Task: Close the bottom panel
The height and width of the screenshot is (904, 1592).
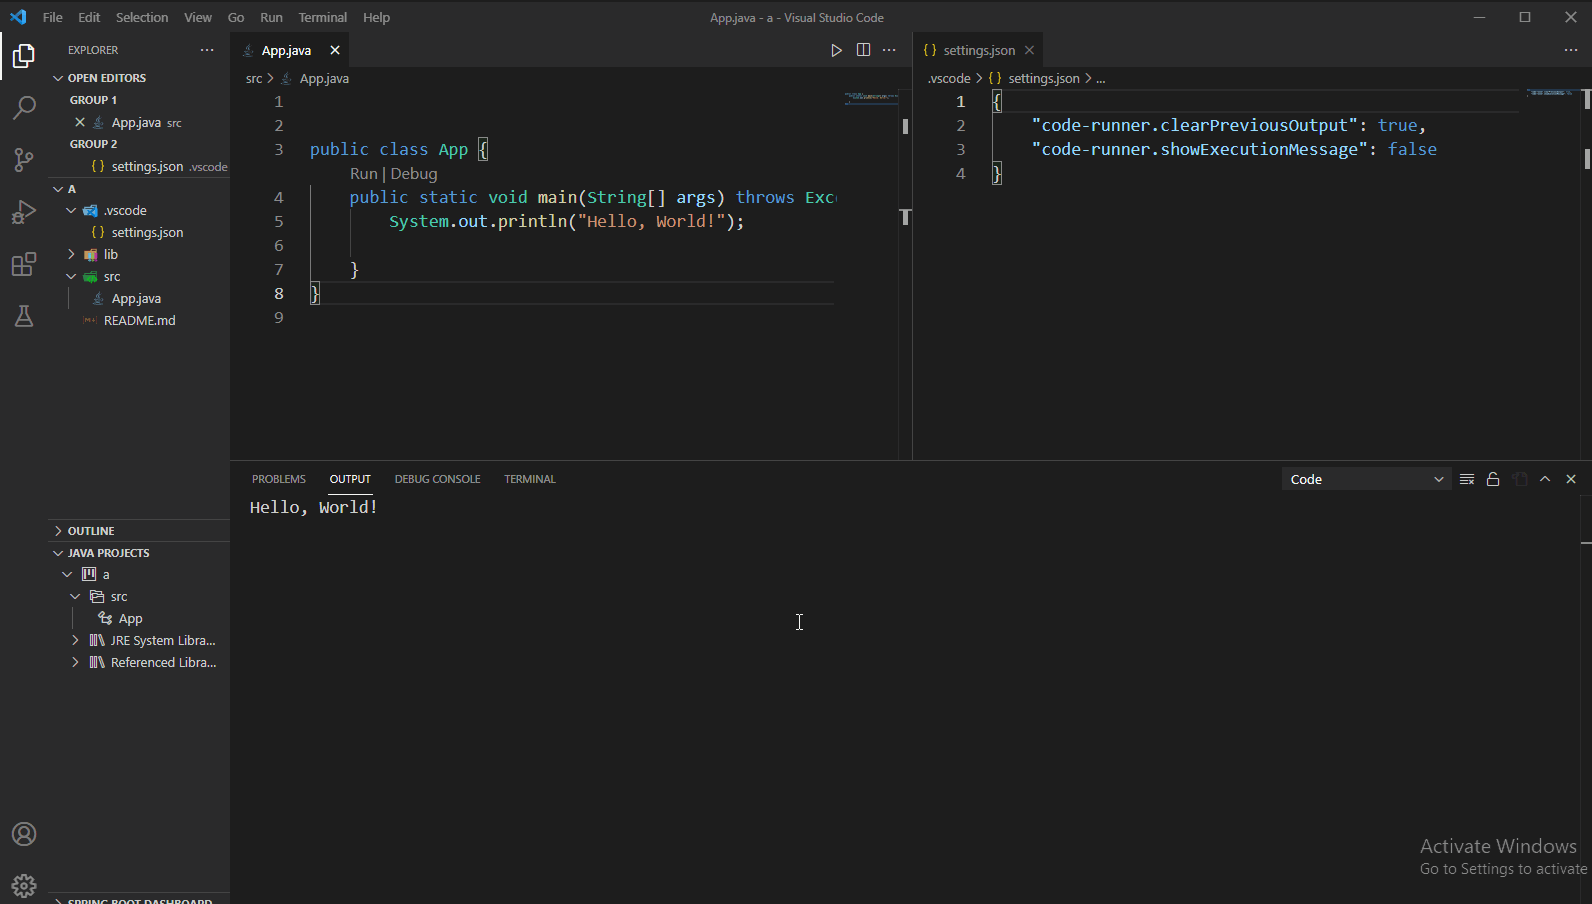Action: [x=1571, y=479]
